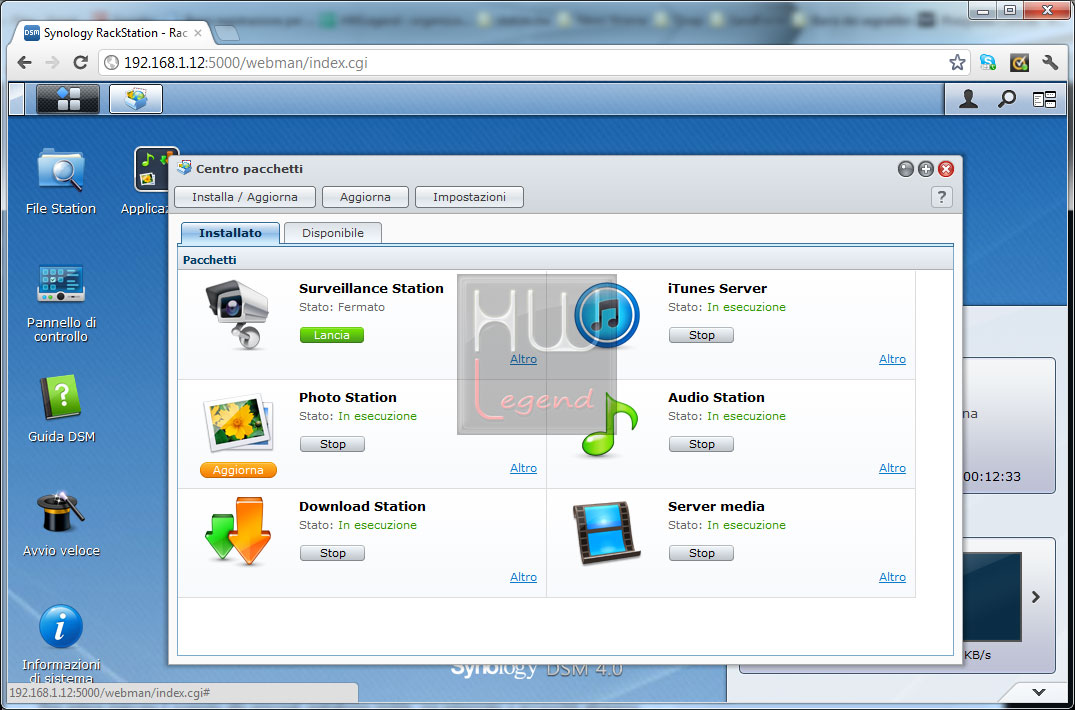Click the iTunes Server package title

[x=717, y=289]
